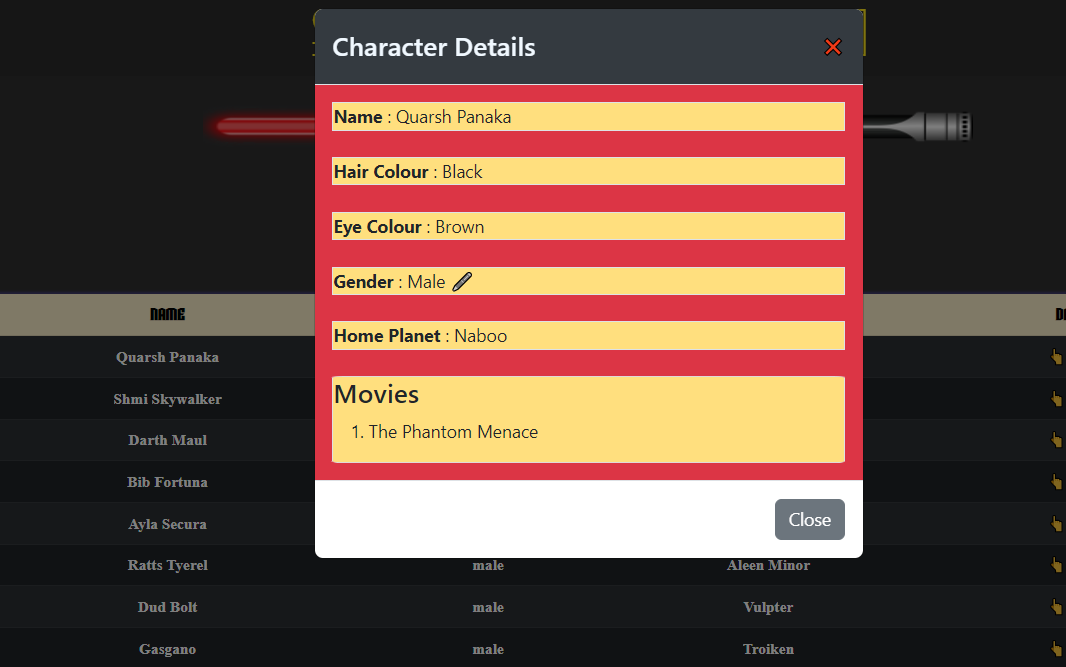Click the Character Details title bar
The height and width of the screenshot is (667, 1066).
coord(434,47)
